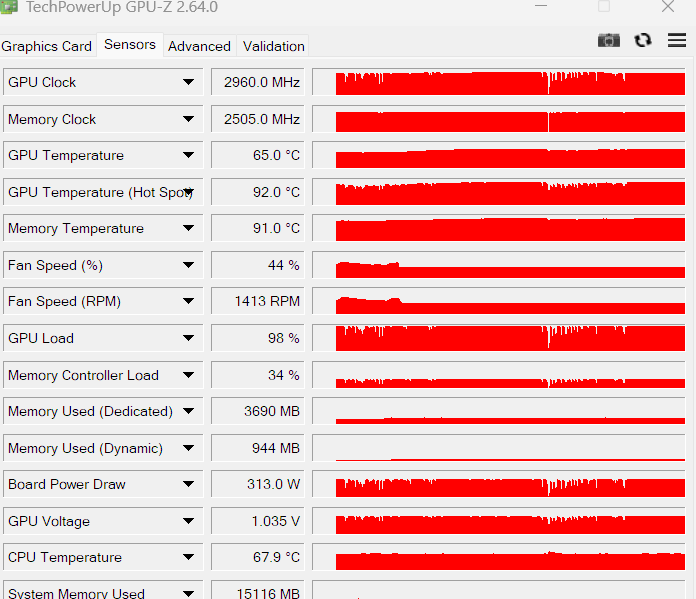Expand GPU Temperature (Hot Spot) dropdown
The width and height of the screenshot is (696, 599).
(x=188, y=192)
